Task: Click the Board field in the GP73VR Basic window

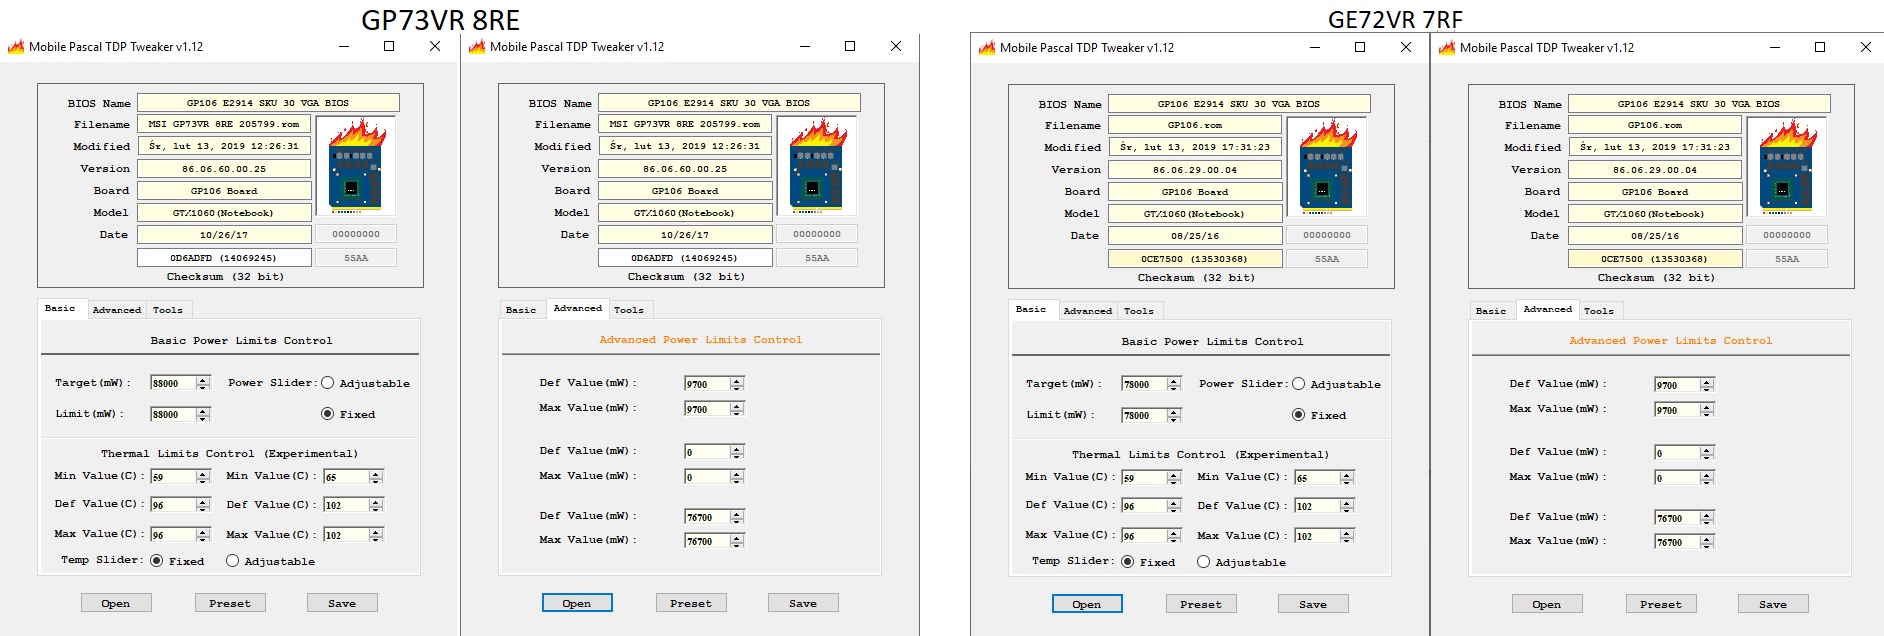Action: [224, 191]
